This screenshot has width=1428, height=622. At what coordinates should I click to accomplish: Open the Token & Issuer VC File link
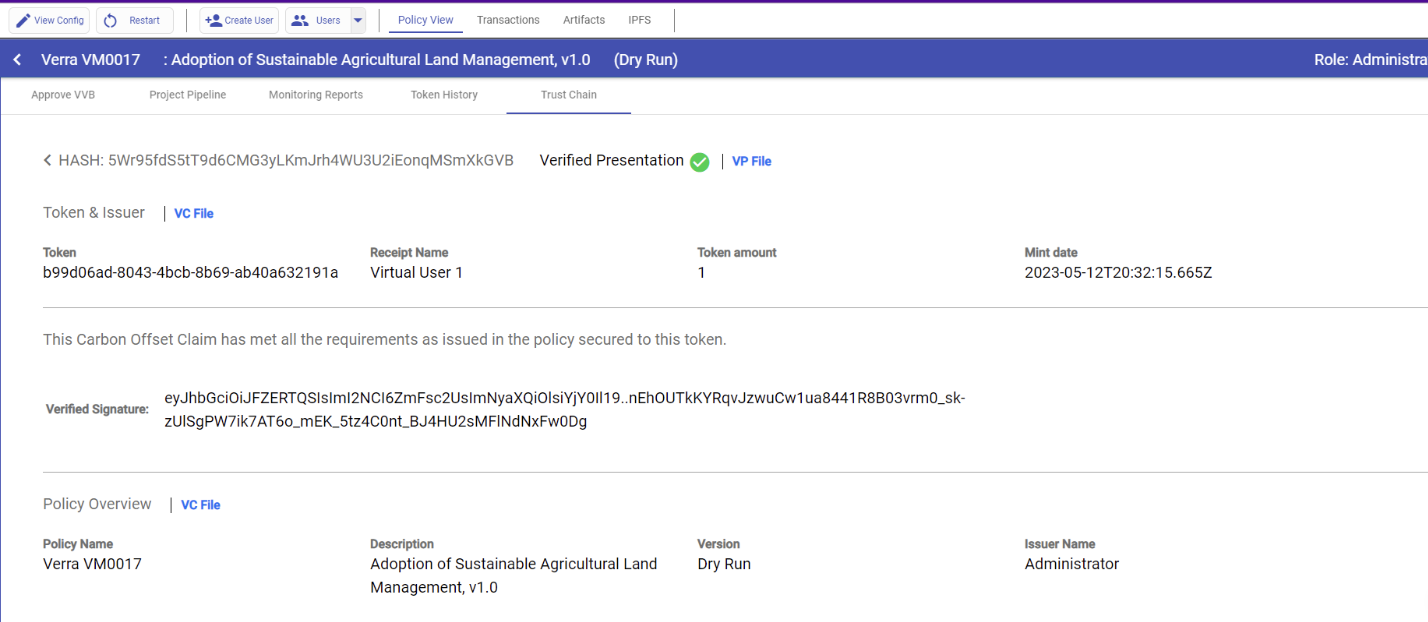[194, 213]
